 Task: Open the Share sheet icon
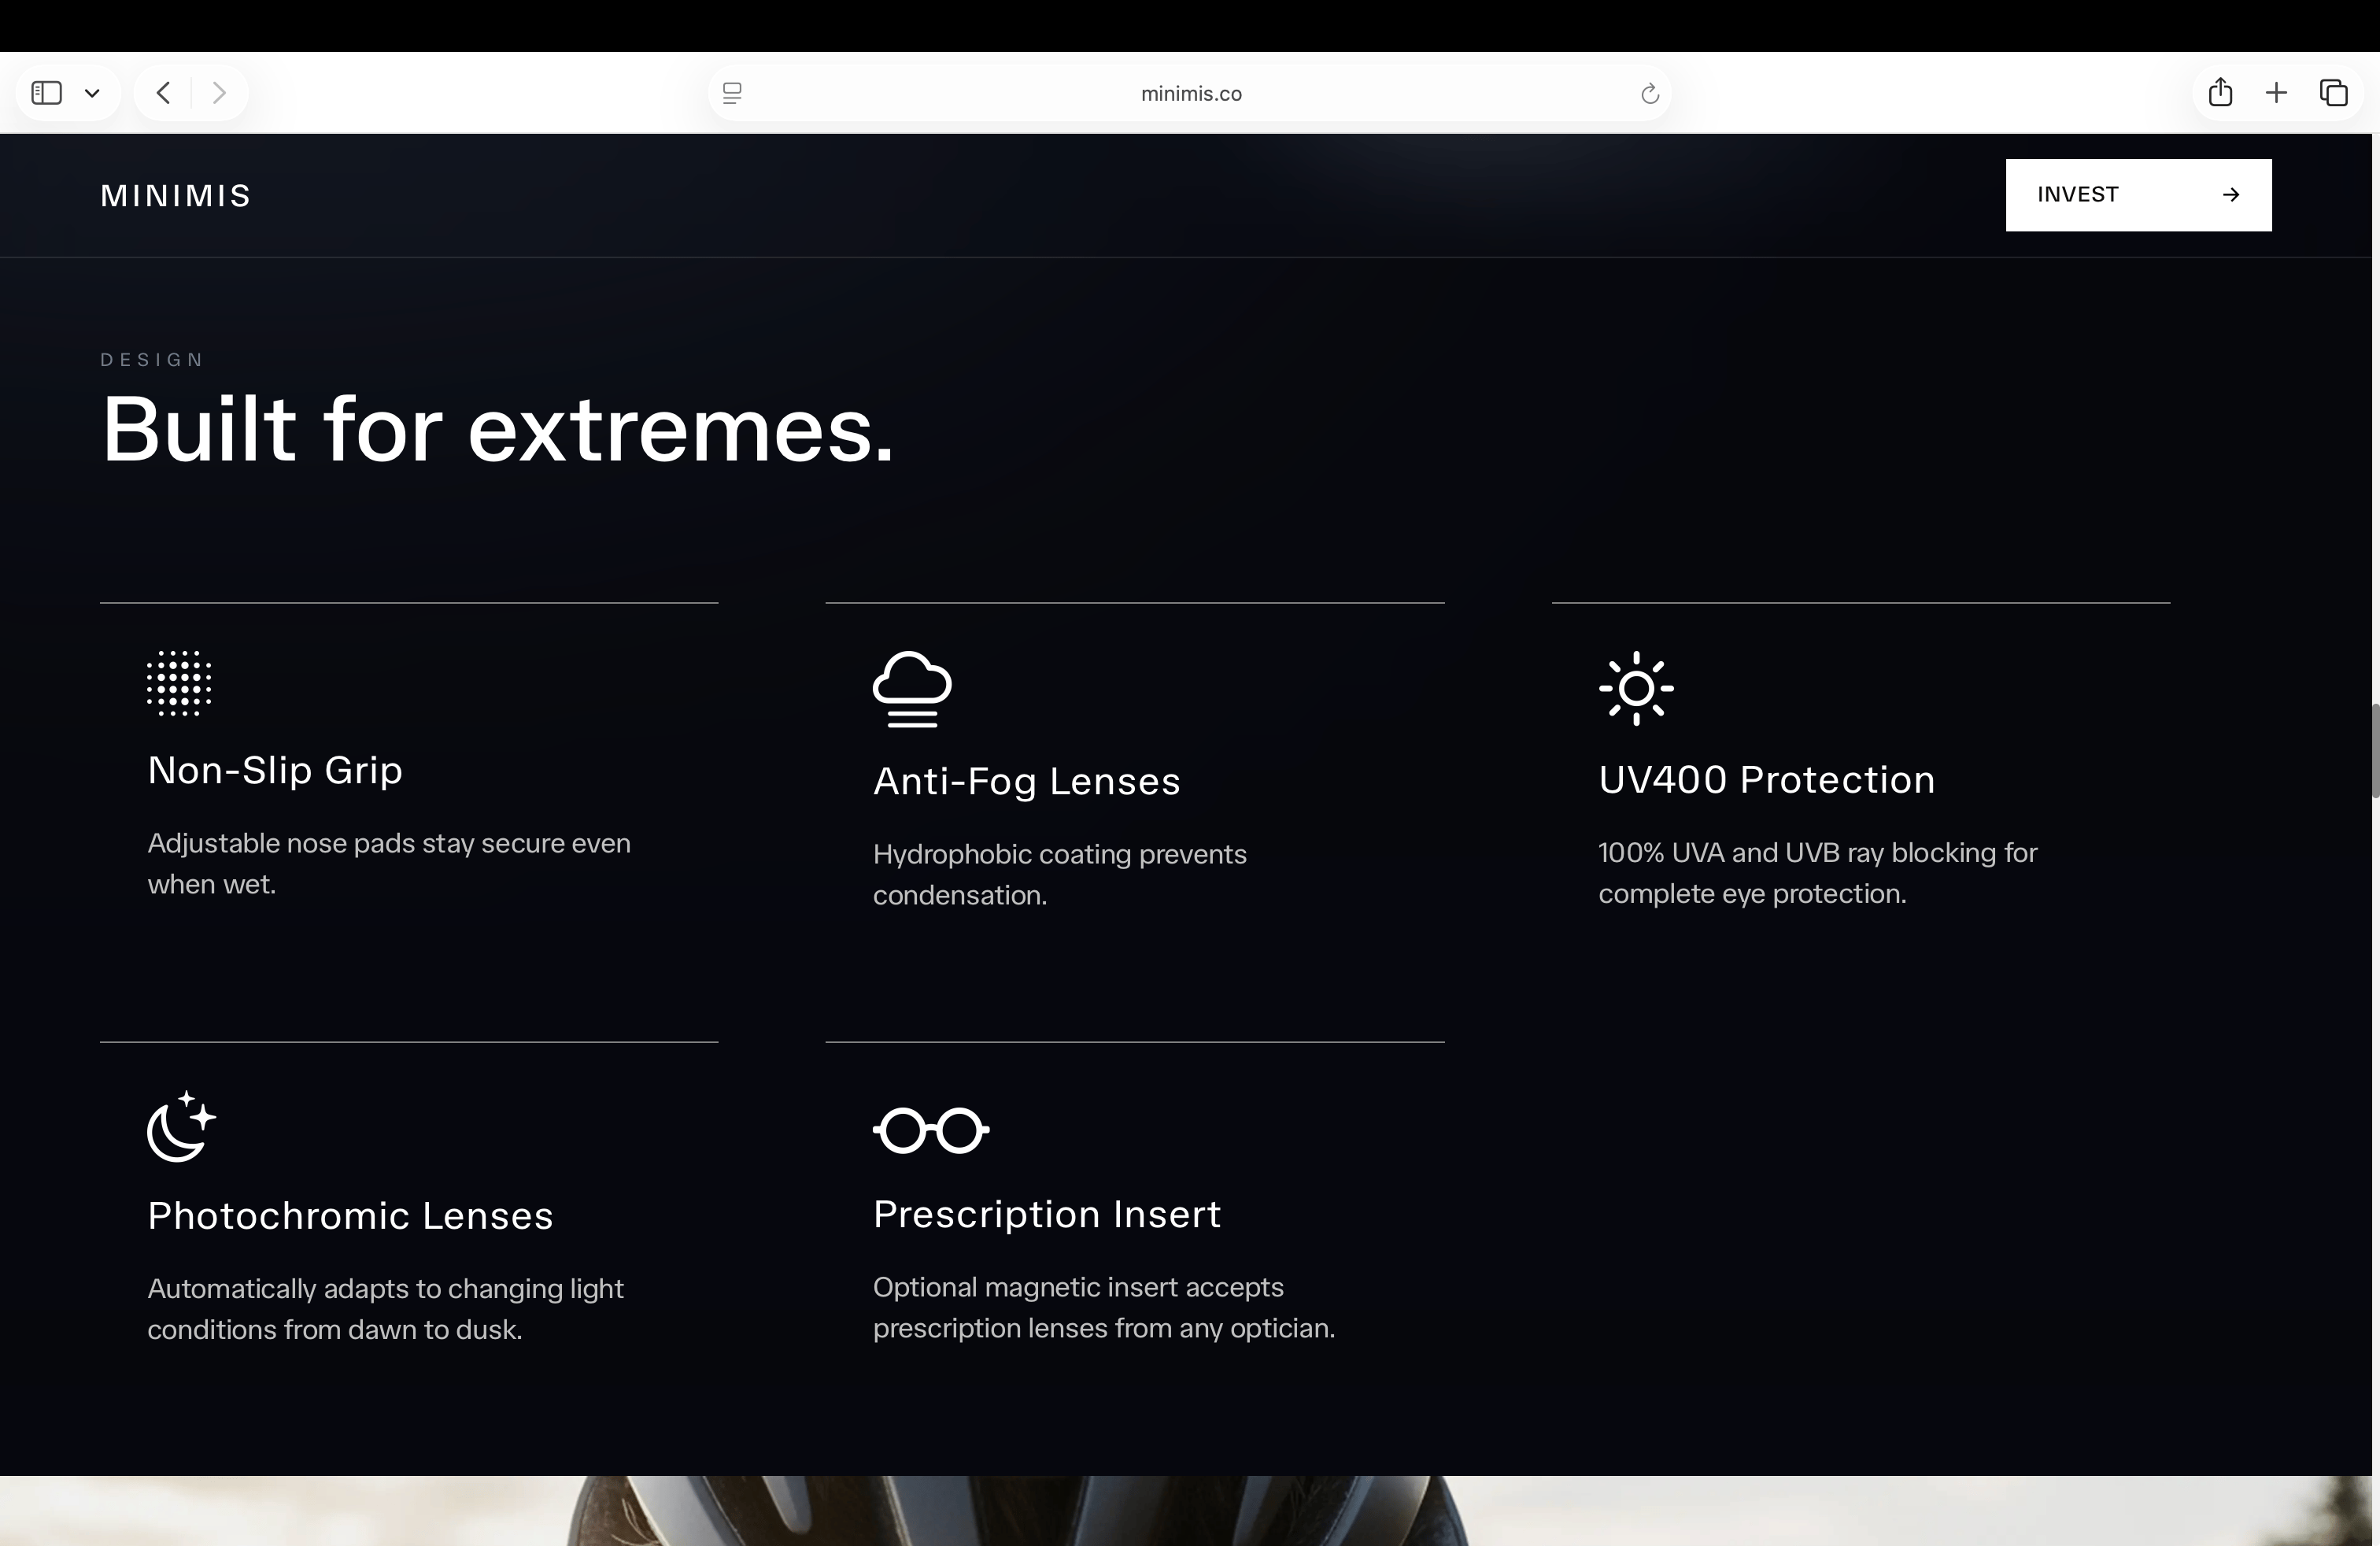point(2220,93)
